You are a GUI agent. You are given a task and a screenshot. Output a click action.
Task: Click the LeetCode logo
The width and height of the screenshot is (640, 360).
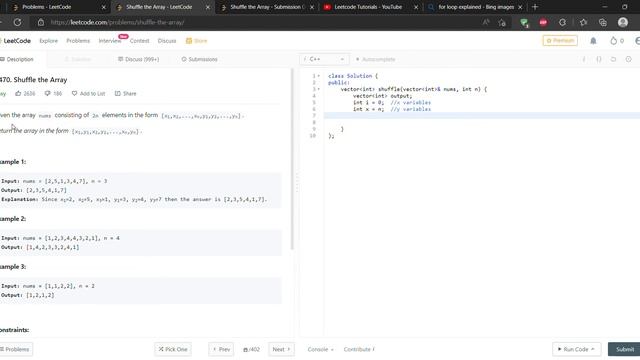click(x=16, y=41)
